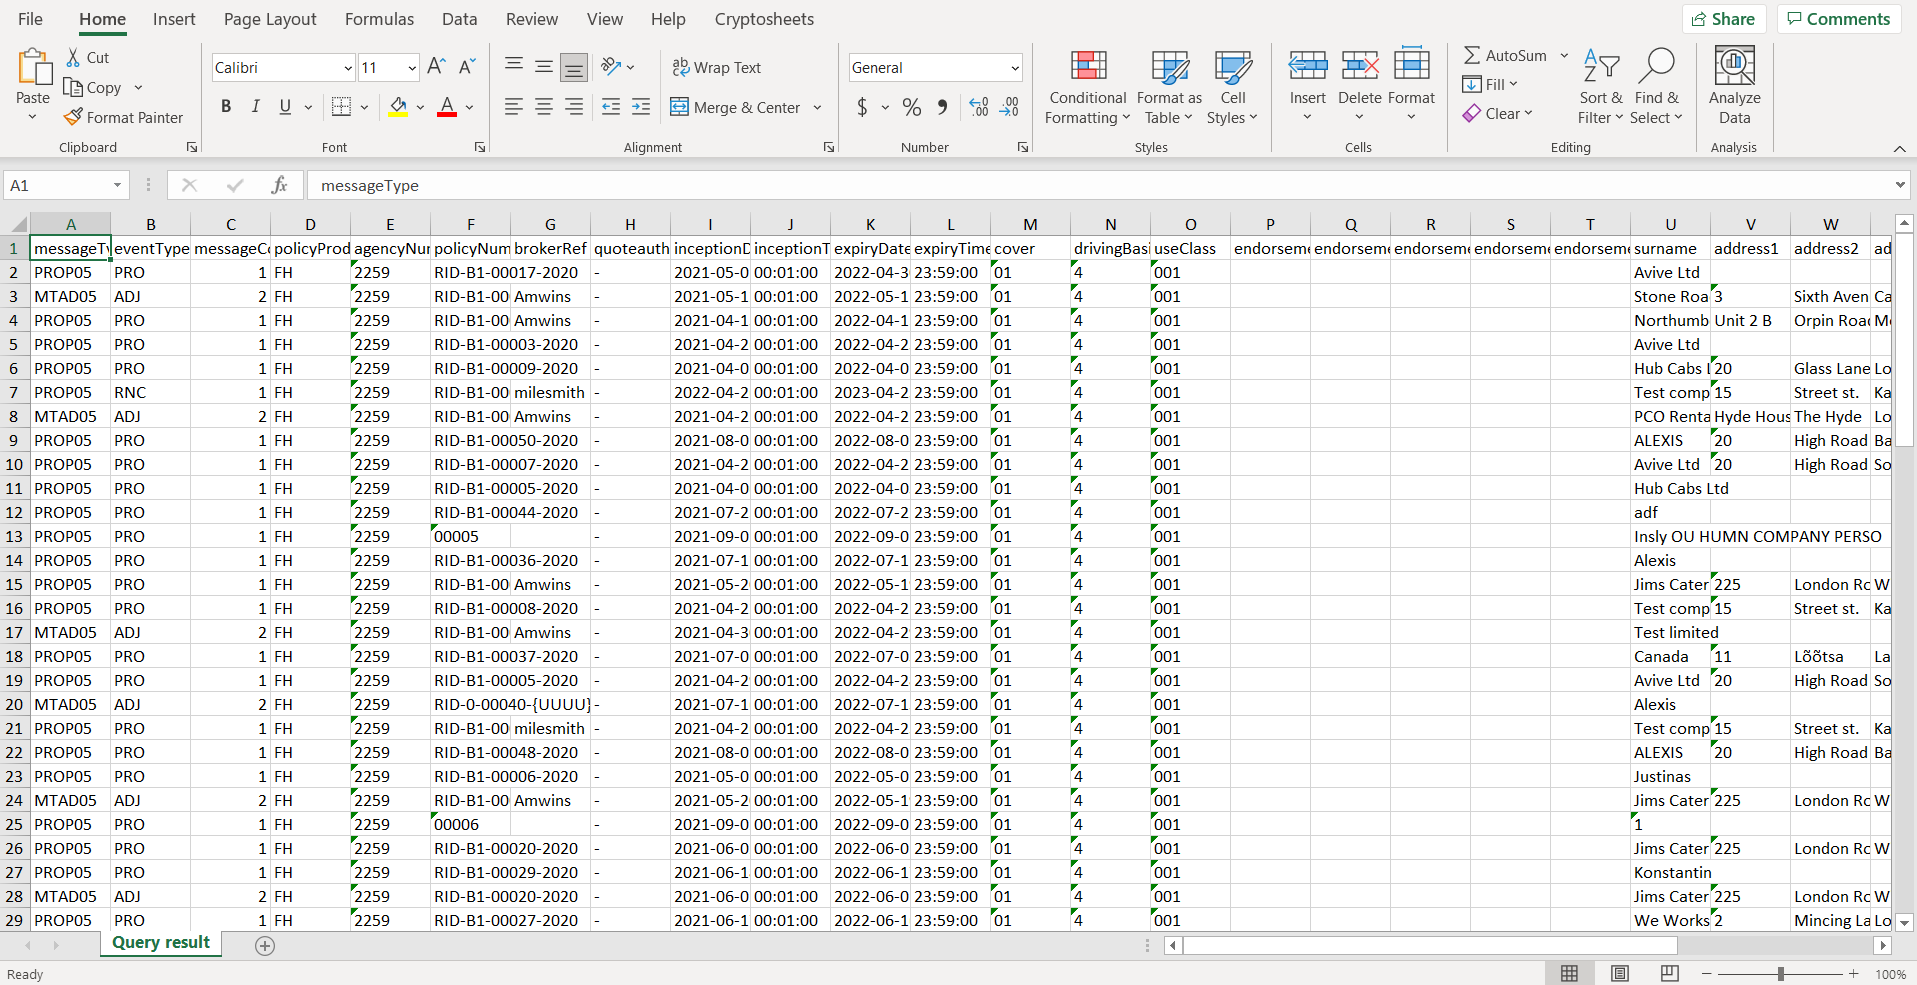The image size is (1917, 985).
Task: Open Conditional Formatting menu
Action: tap(1087, 89)
